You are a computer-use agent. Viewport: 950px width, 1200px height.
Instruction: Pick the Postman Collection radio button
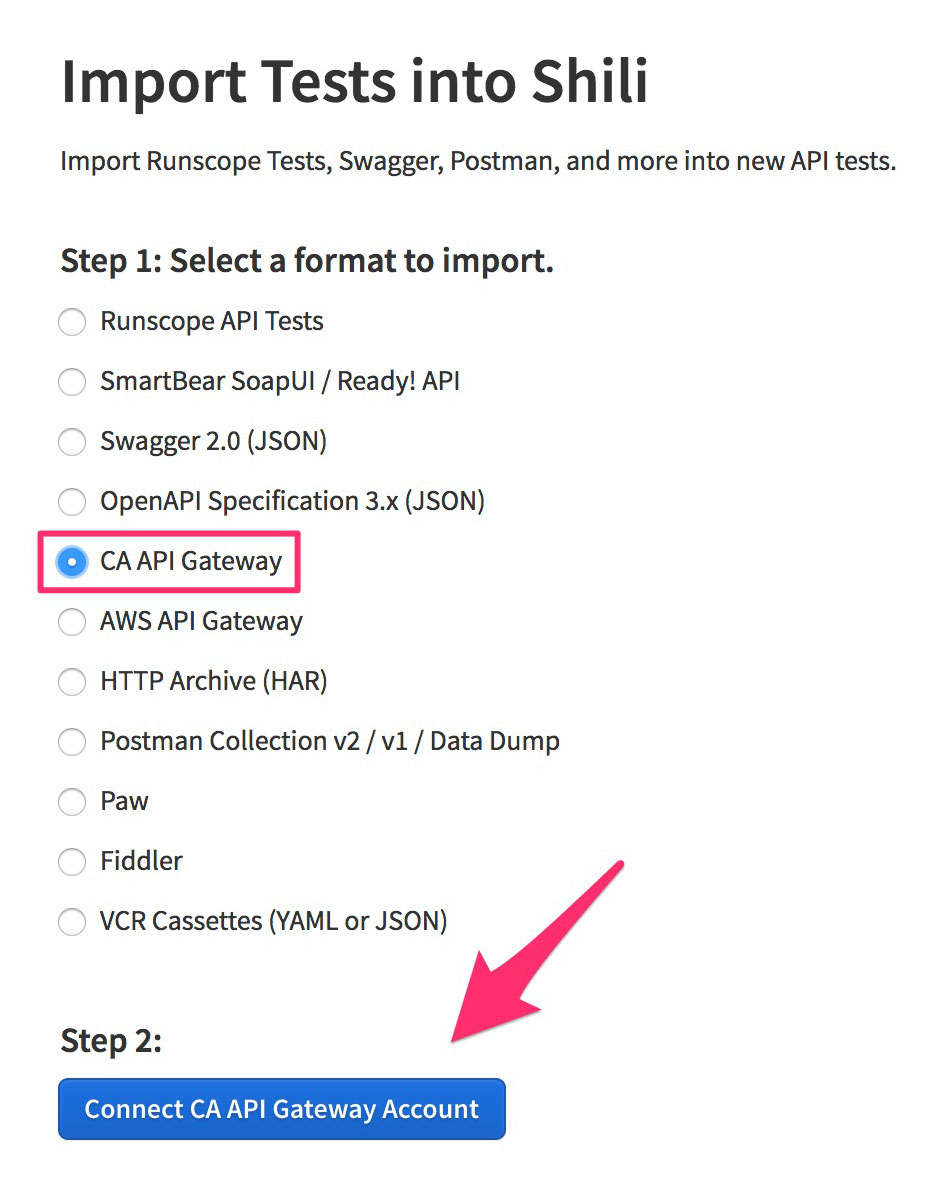point(72,742)
